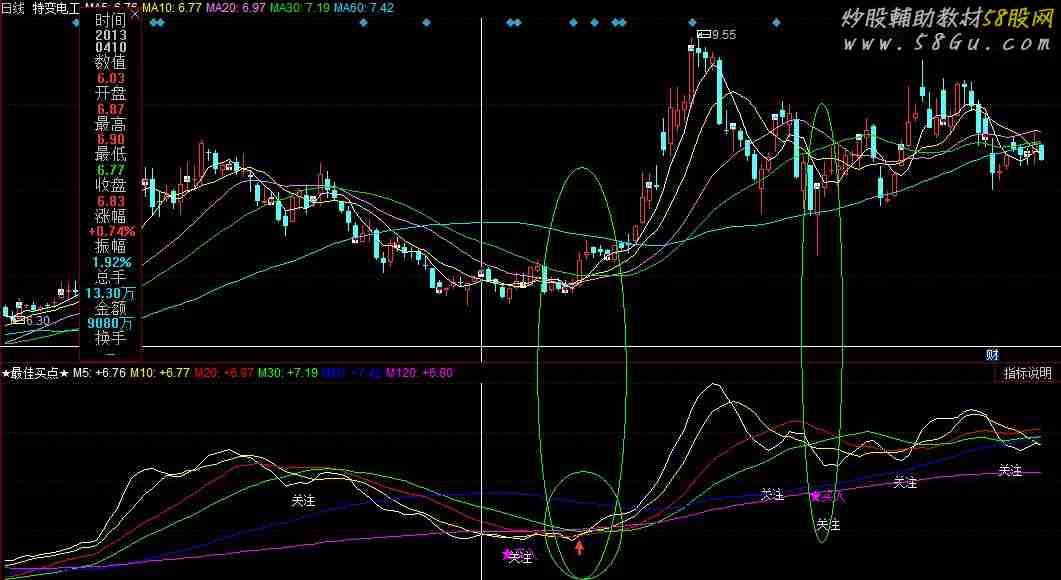Image resolution: width=1061 pixels, height=580 pixels.
Task: Click the 最低 label in info panel
Action: pyautogui.click(x=110, y=155)
